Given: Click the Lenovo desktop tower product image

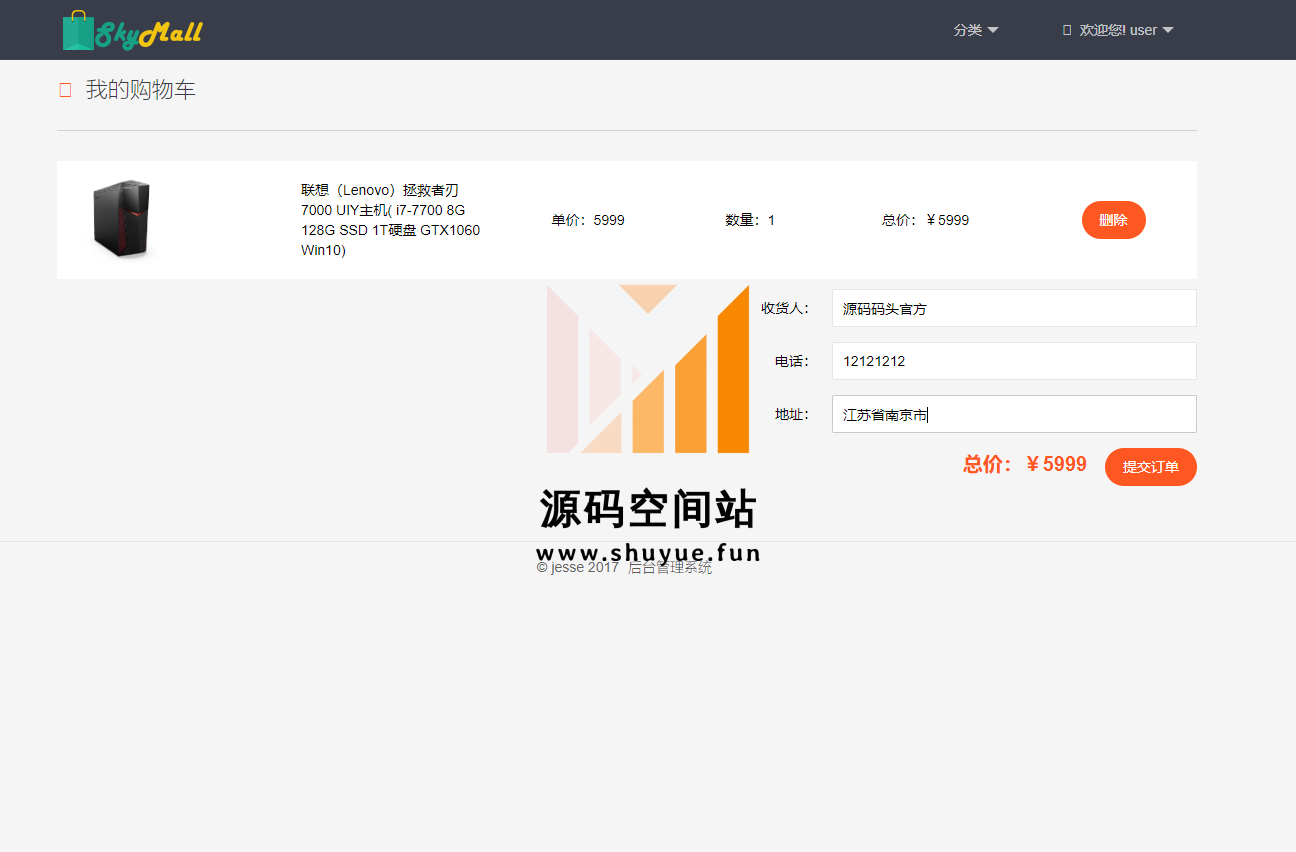Looking at the screenshot, I should [x=121, y=219].
